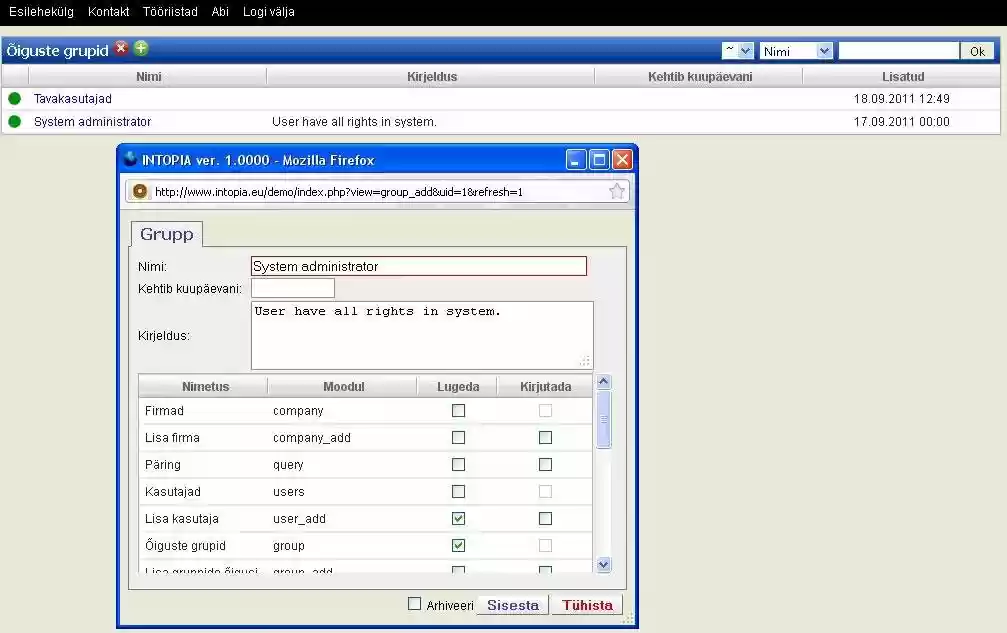Click the bookmark star in the address bar
The height and width of the screenshot is (633, 1007).
coord(618,191)
